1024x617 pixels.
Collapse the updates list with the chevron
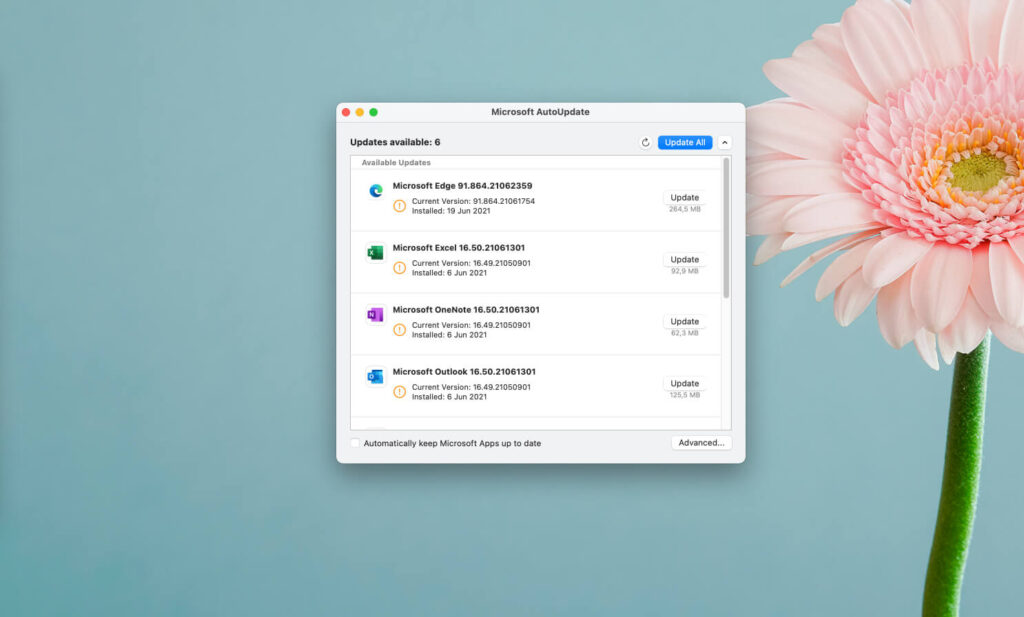[x=724, y=142]
